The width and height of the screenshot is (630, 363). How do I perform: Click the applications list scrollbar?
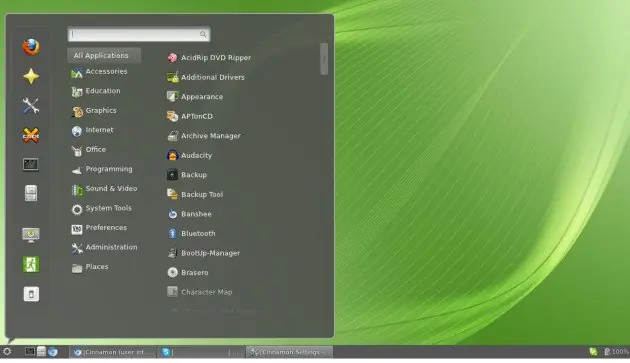point(324,59)
